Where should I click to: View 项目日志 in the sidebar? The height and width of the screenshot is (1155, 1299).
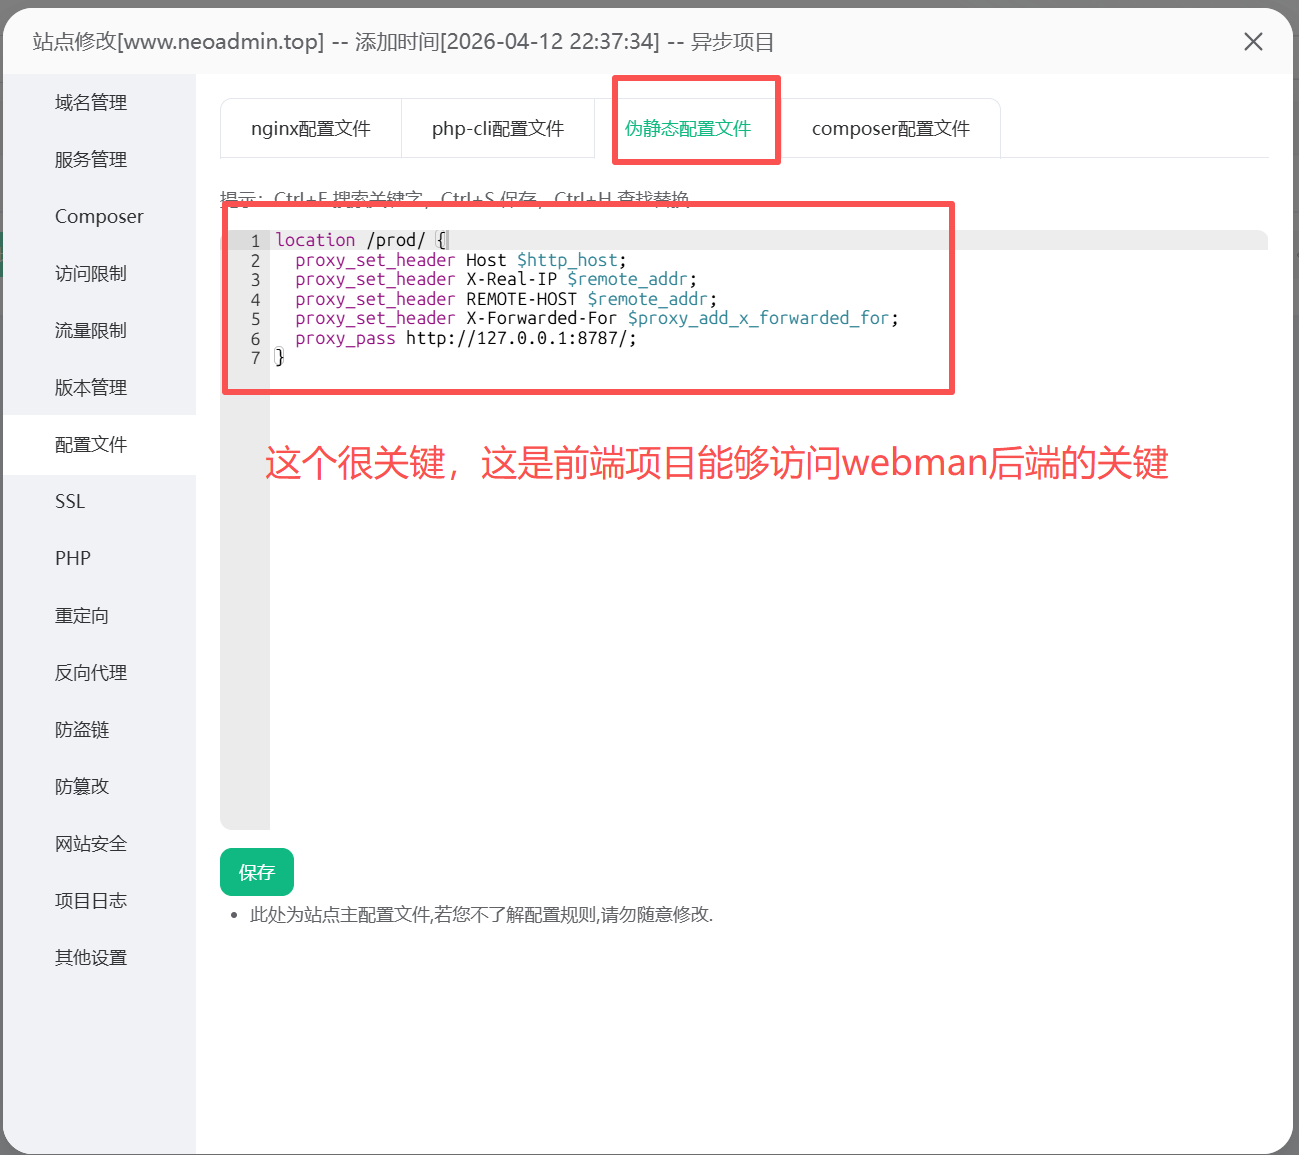coord(91,901)
